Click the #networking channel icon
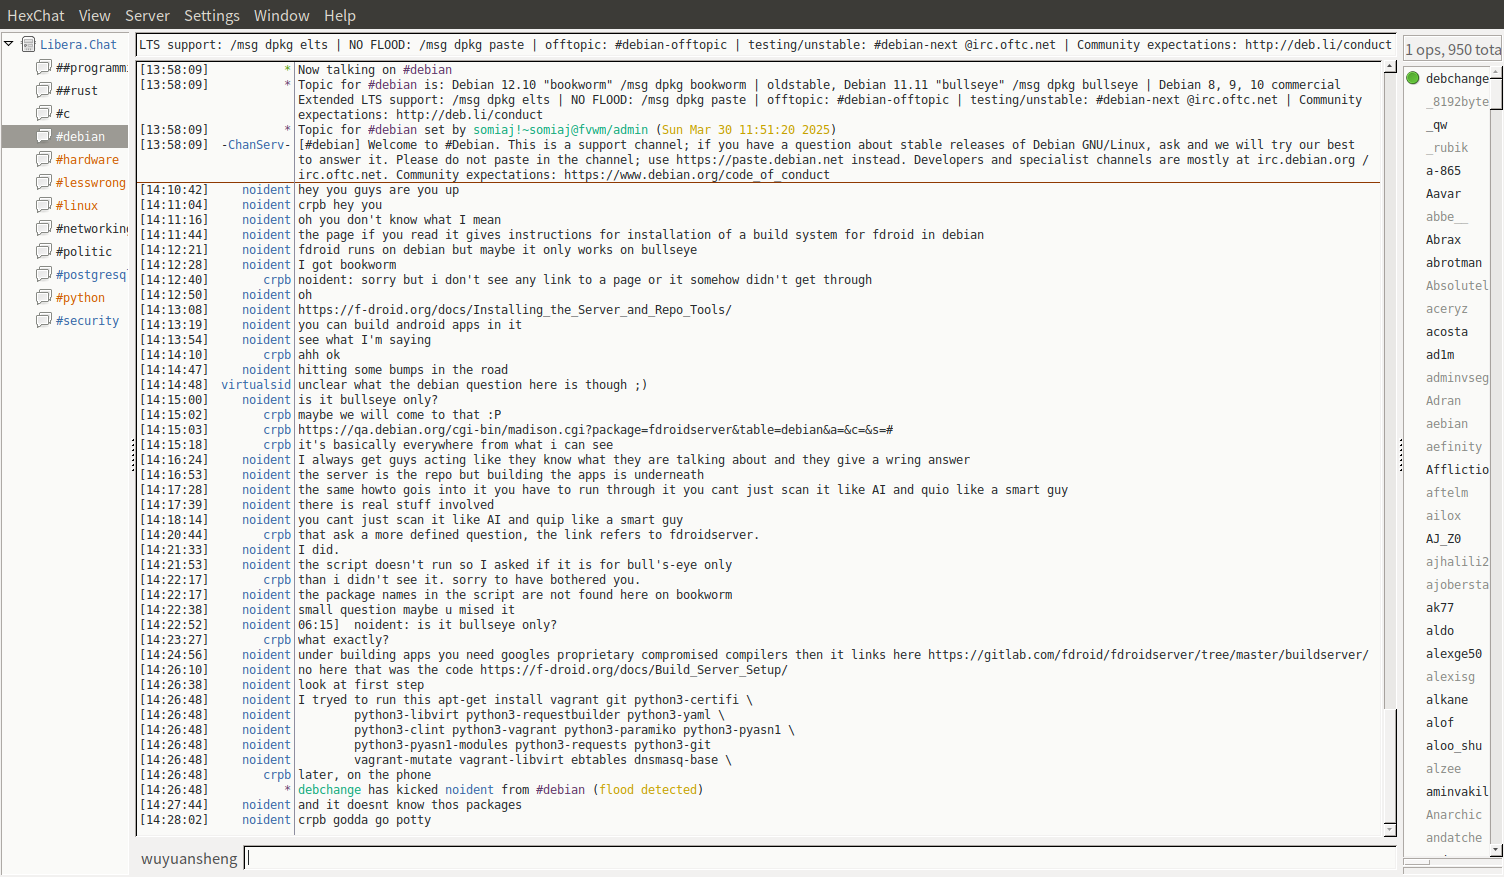This screenshot has height=877, width=1504. point(44,228)
